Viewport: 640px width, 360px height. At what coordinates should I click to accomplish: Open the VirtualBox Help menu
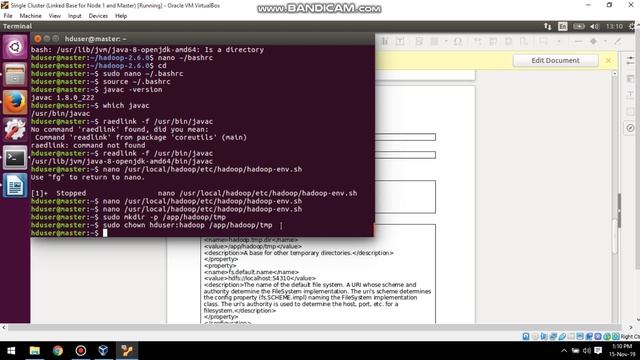tap(121, 16)
